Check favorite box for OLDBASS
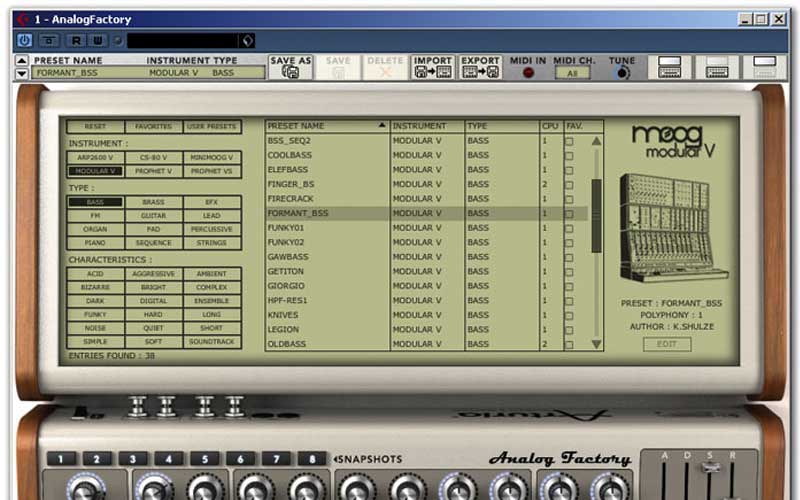This screenshot has width=800, height=500. pyautogui.click(x=569, y=345)
